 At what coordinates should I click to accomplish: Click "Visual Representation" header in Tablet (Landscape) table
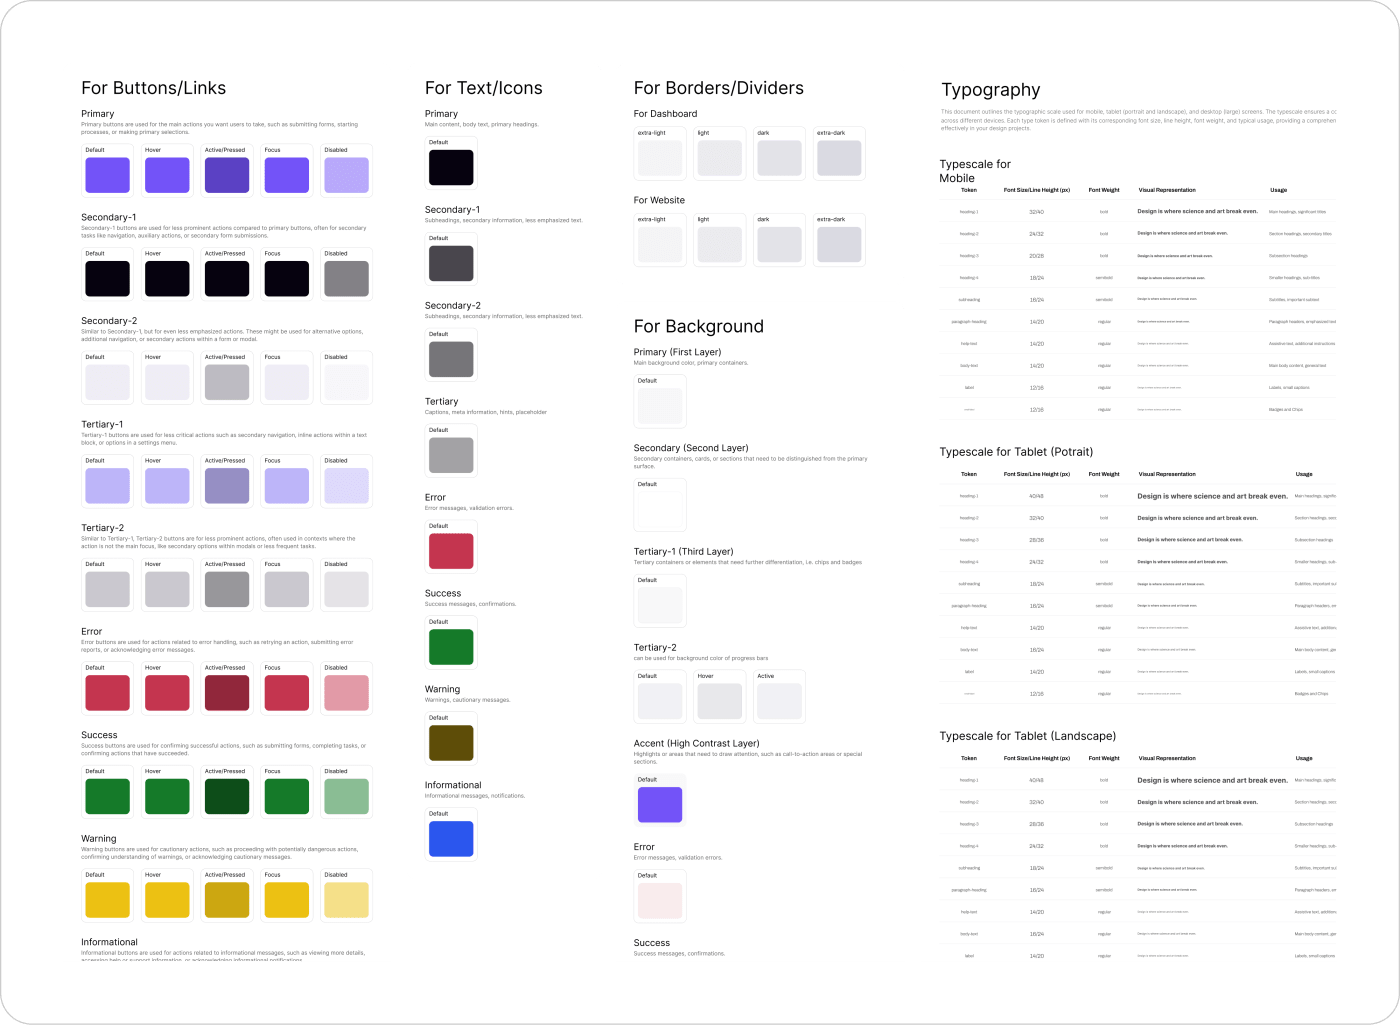(1167, 758)
